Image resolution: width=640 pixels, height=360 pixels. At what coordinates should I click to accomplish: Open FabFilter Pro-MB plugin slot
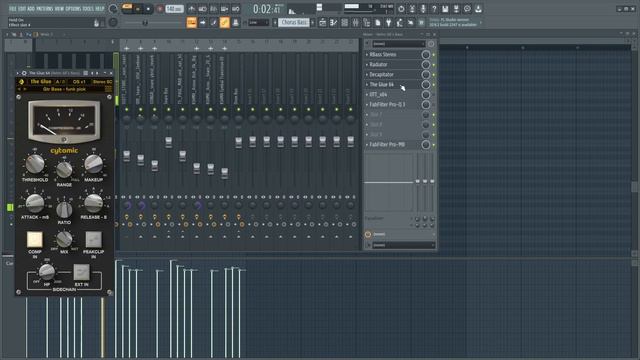[394, 144]
